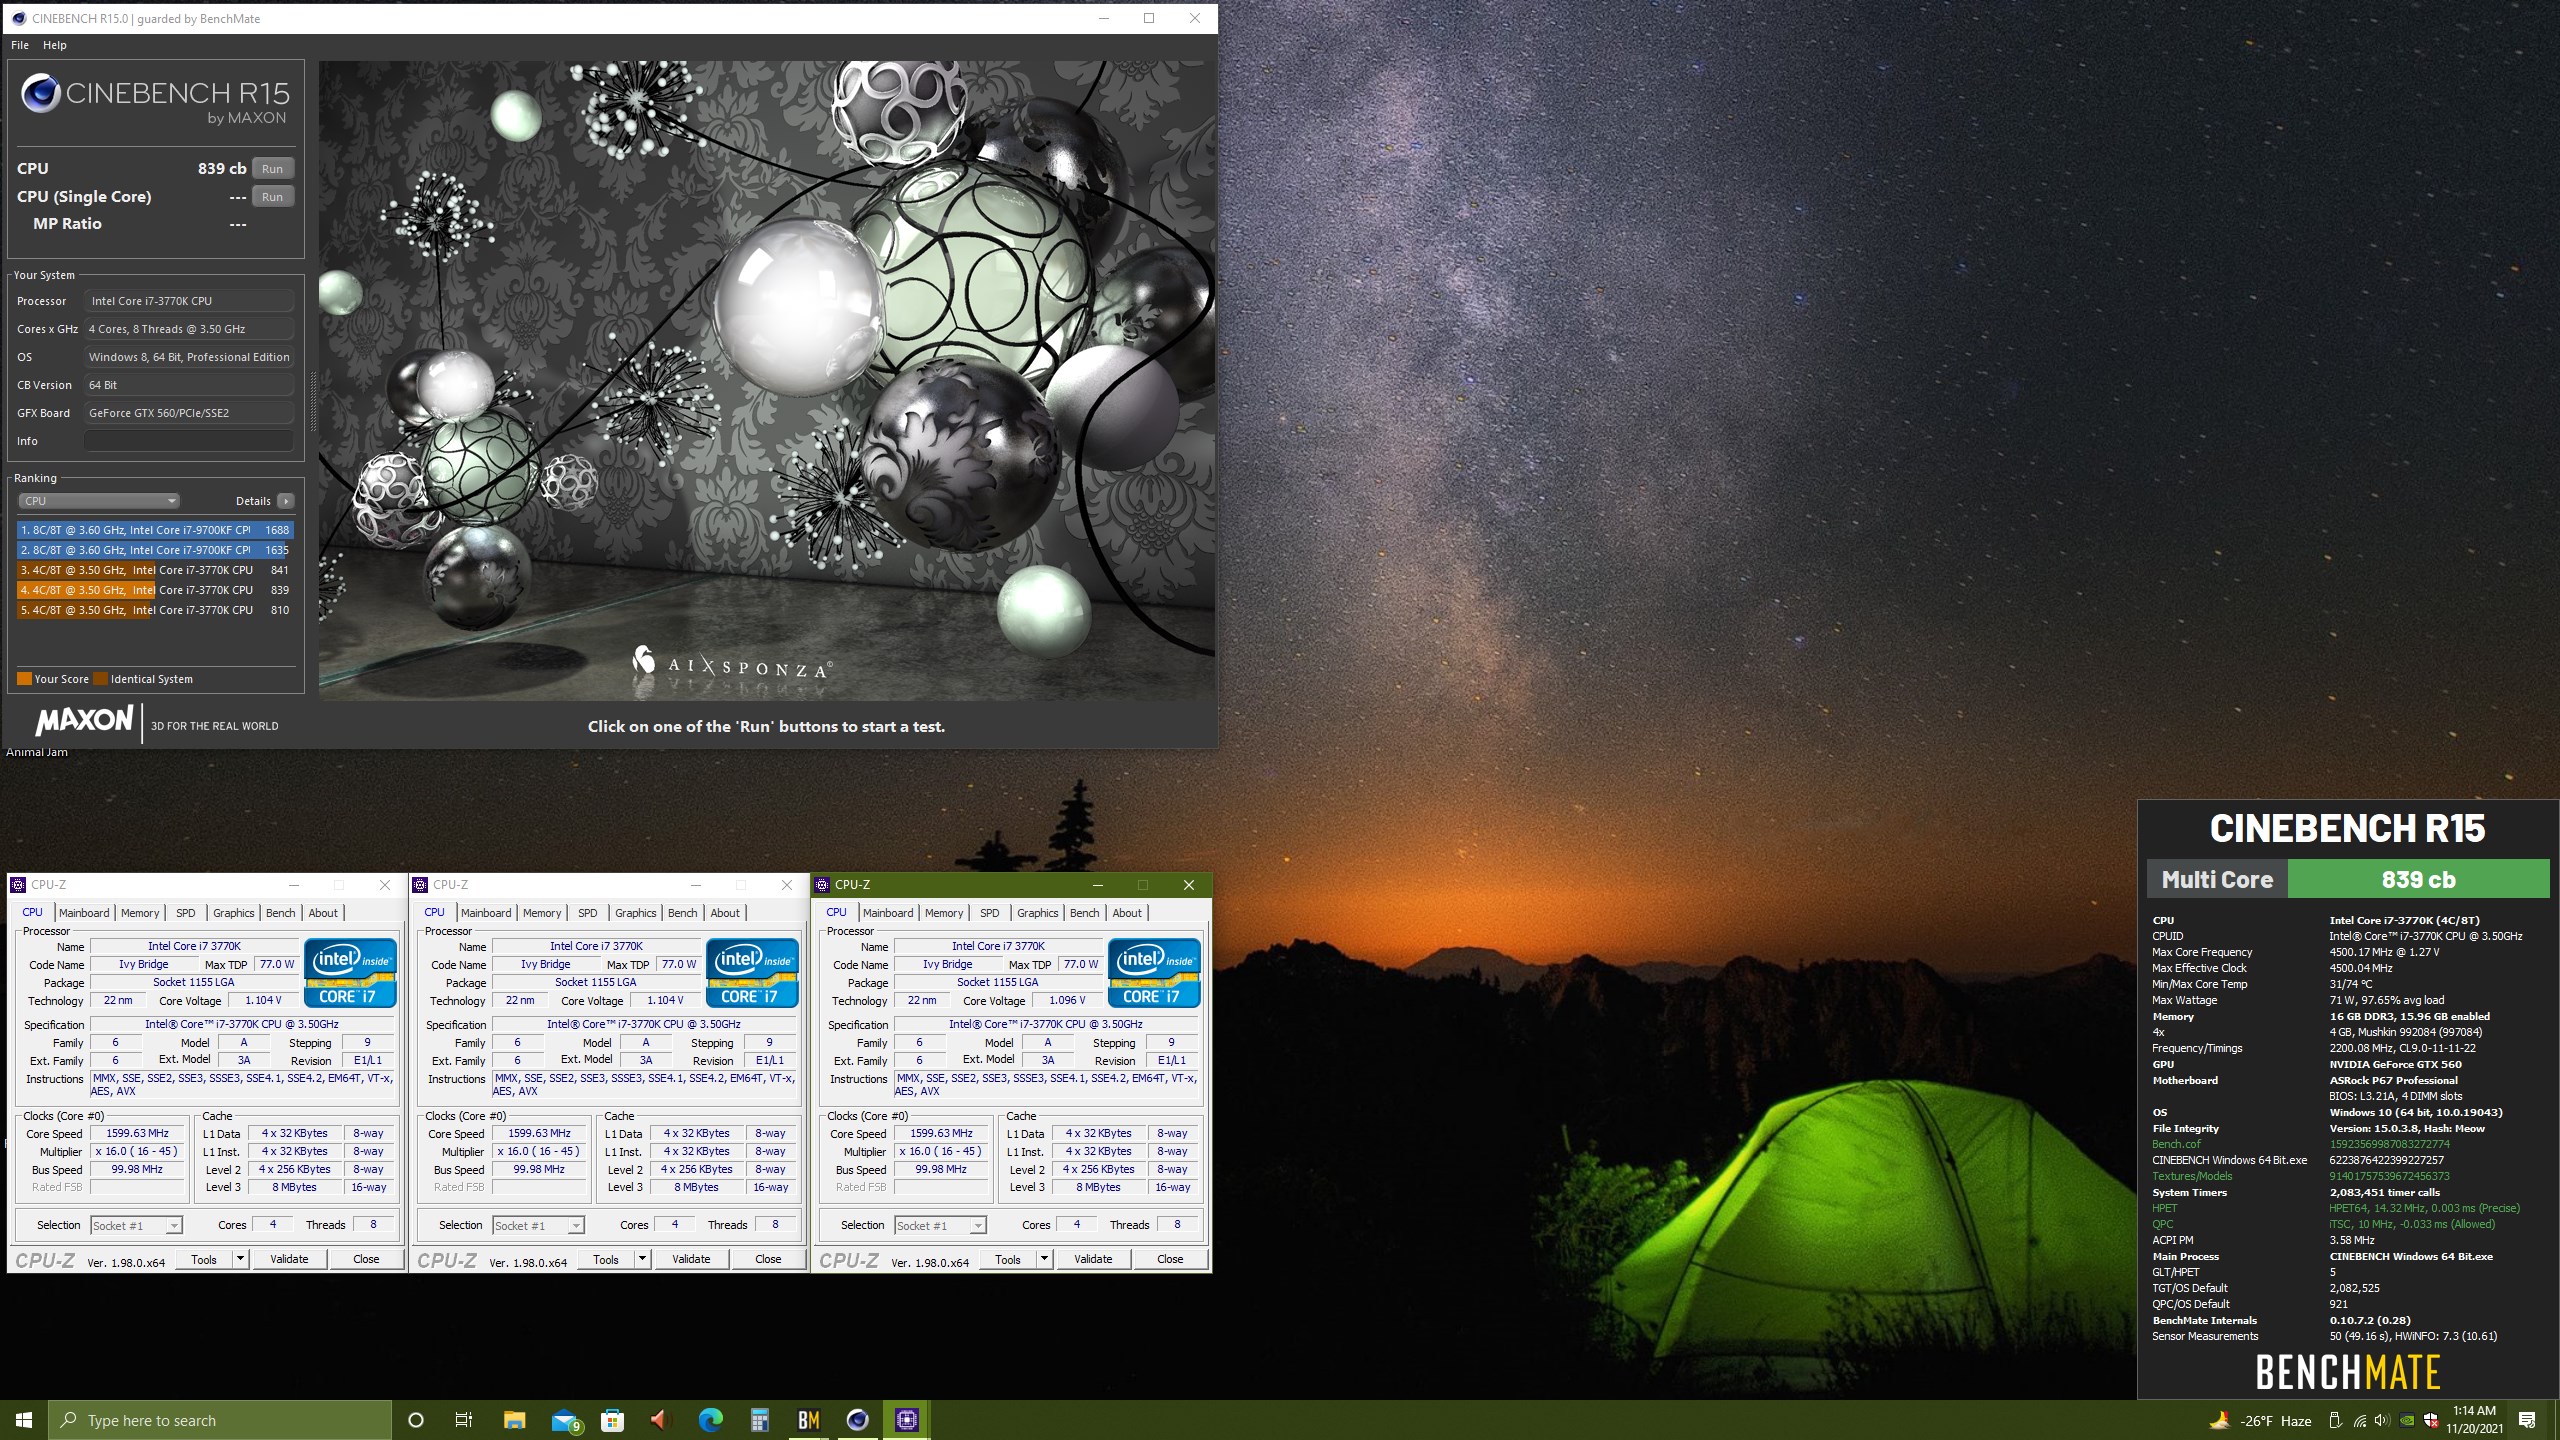Click the 839 cb score in the BenchMate panel

2418,880
